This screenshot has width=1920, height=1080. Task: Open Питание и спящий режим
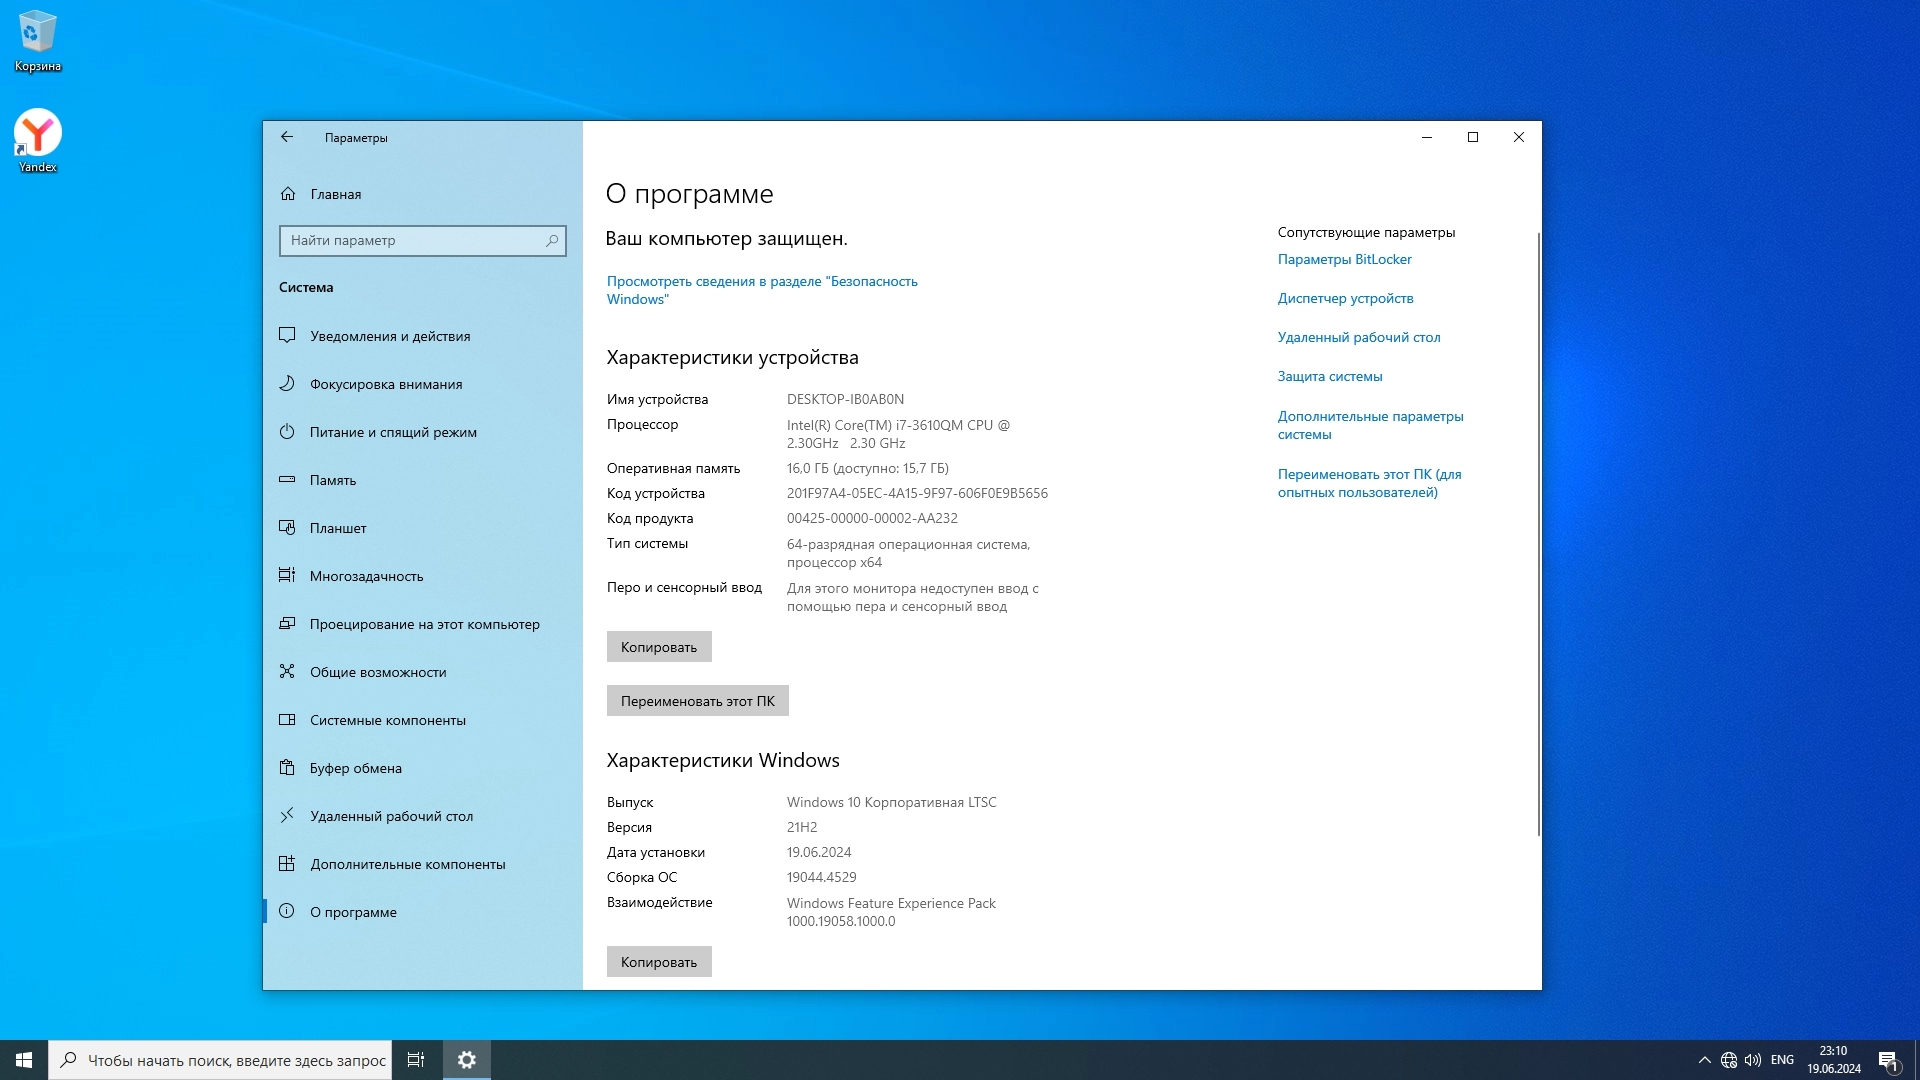click(x=392, y=432)
